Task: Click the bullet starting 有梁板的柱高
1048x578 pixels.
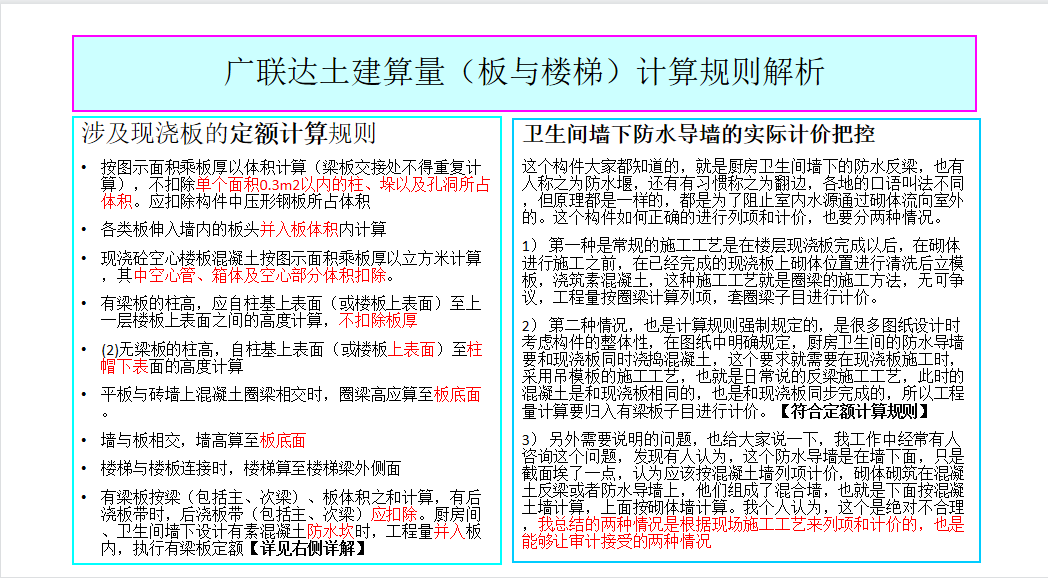Action: [x=291, y=313]
